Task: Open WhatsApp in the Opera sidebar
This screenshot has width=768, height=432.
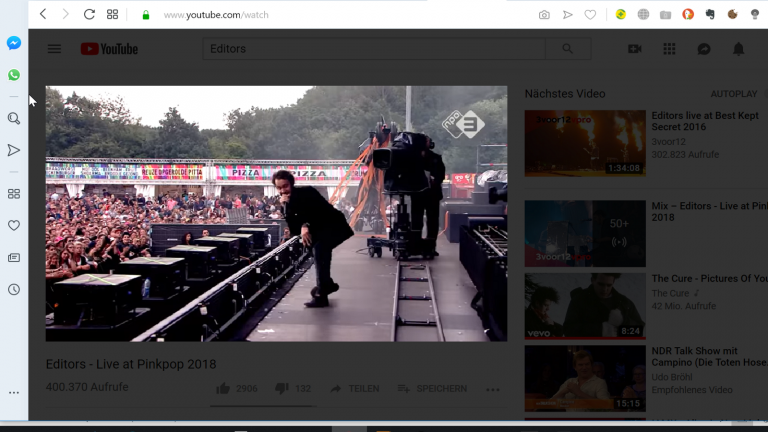Action: click(14, 75)
